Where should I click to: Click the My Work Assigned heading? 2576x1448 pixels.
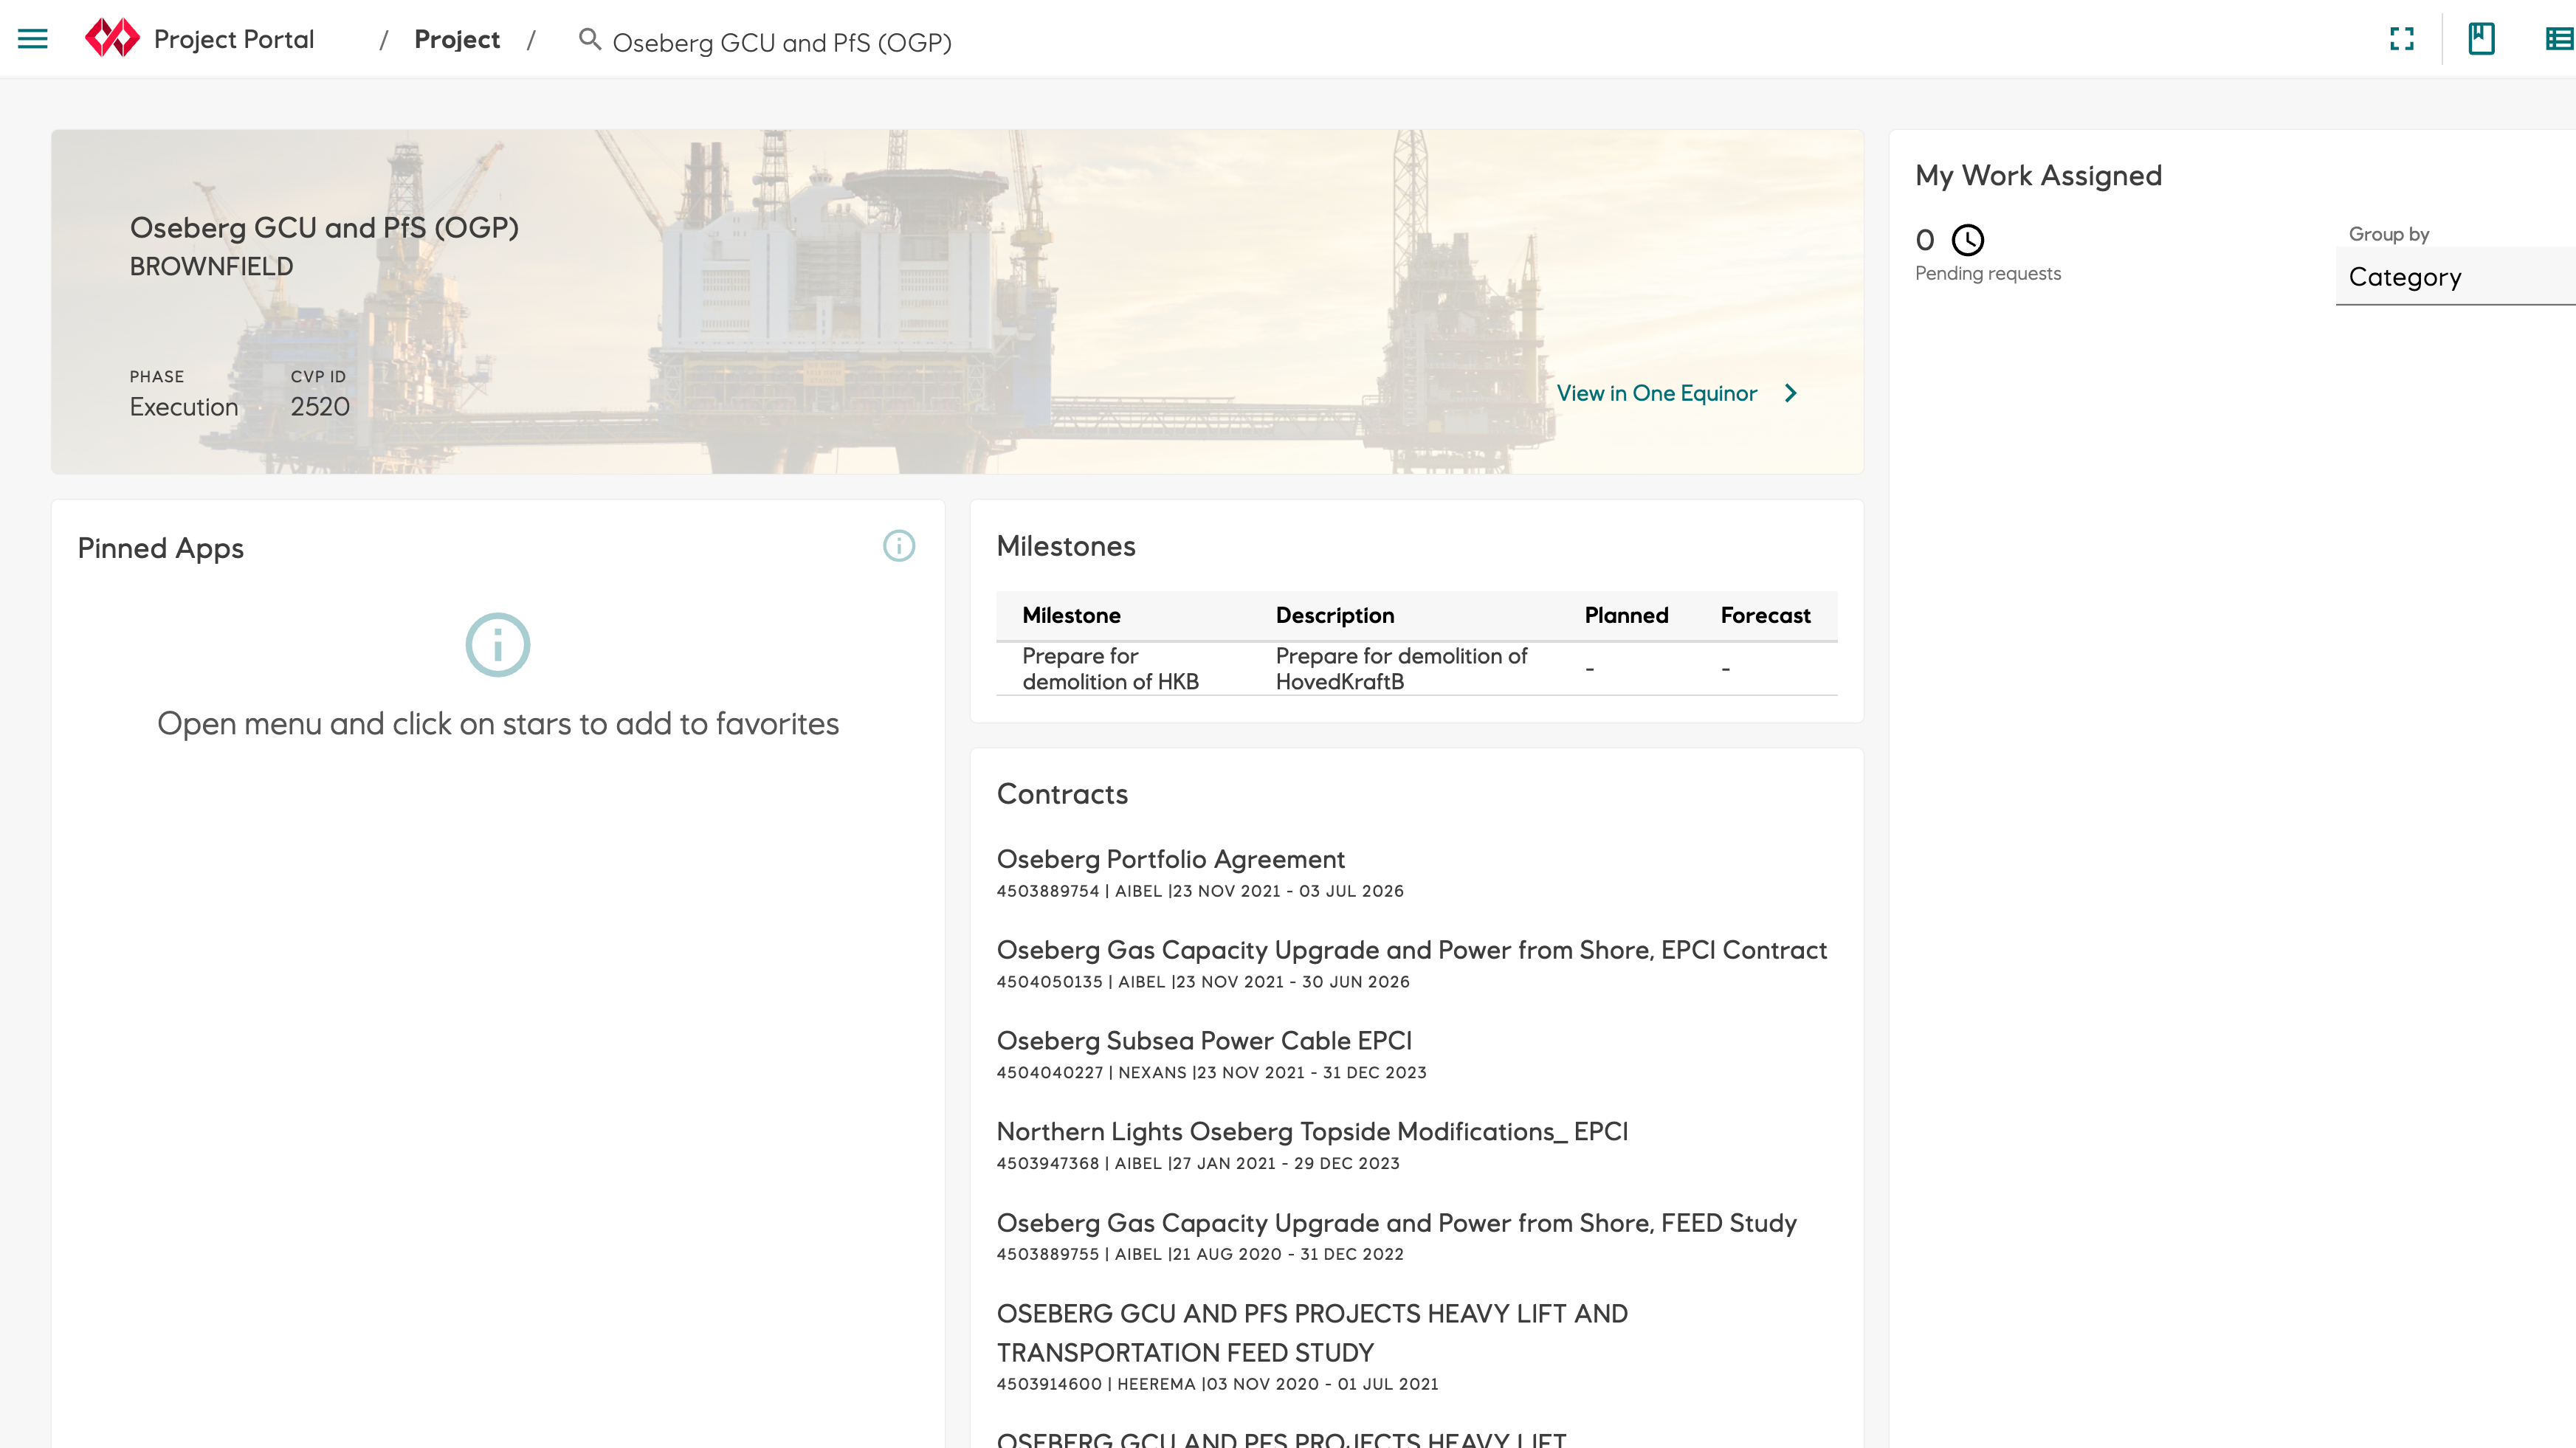pyautogui.click(x=2038, y=176)
